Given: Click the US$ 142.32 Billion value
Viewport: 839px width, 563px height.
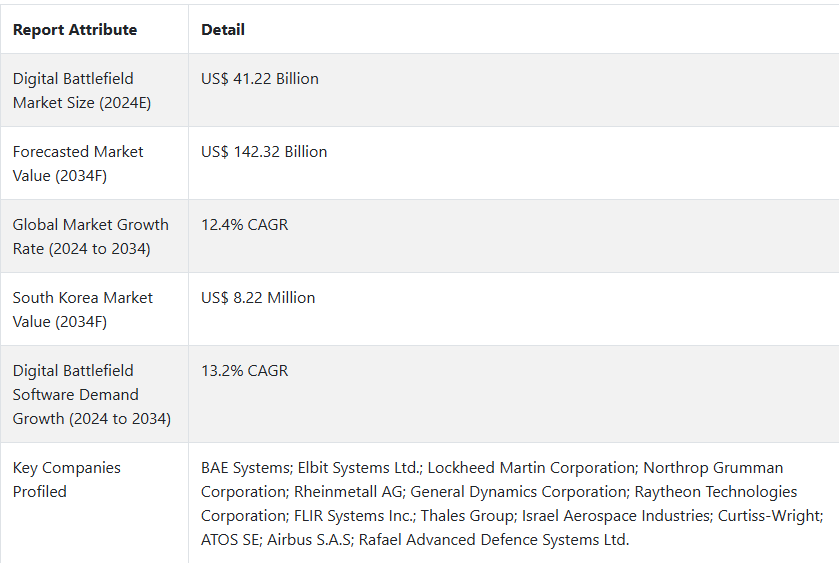Looking at the screenshot, I should pos(264,152).
